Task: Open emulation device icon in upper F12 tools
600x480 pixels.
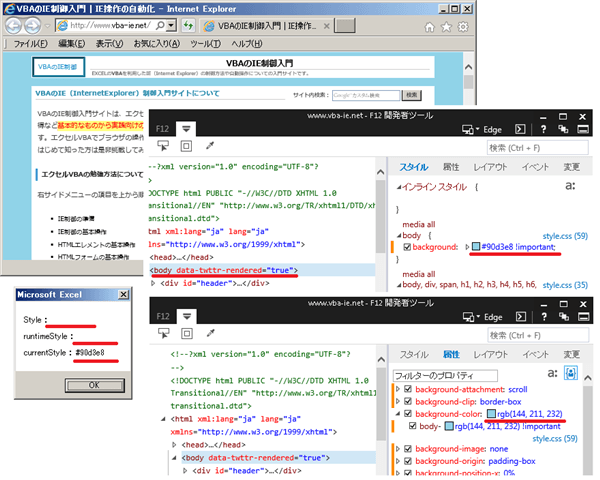Action: coord(468,130)
